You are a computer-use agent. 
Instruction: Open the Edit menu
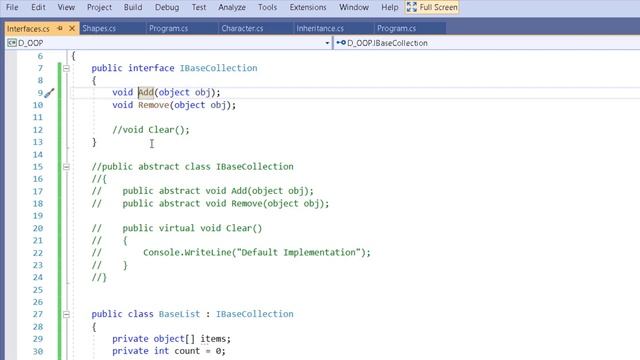(x=38, y=7)
